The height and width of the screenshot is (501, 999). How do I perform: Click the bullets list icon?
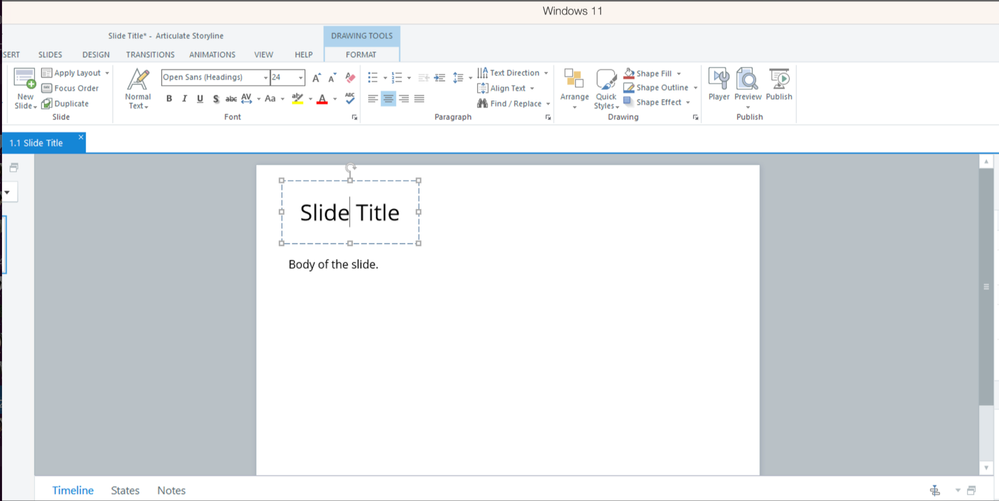click(x=373, y=78)
